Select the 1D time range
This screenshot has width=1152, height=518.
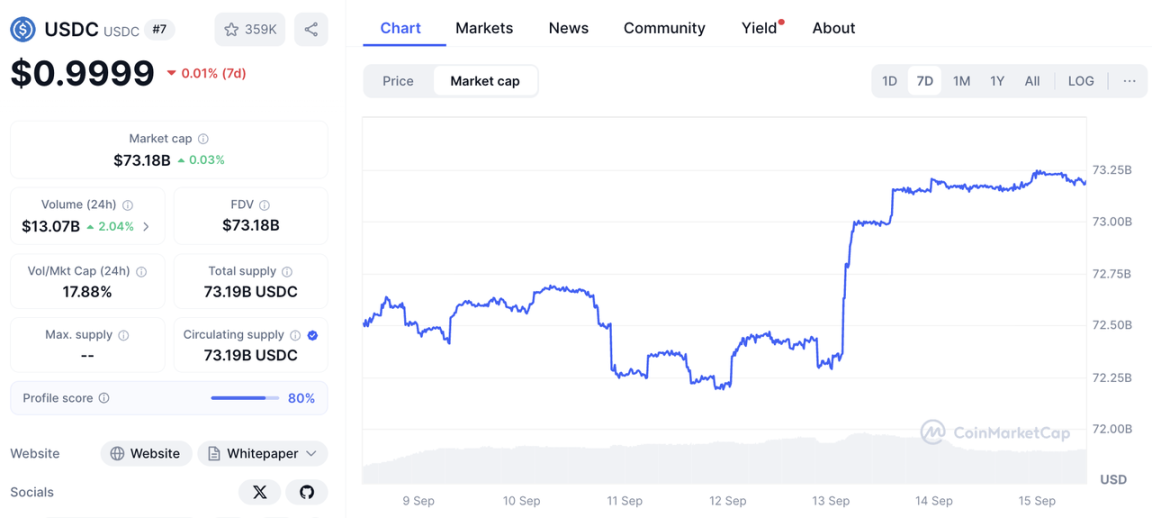pyautogui.click(x=889, y=81)
